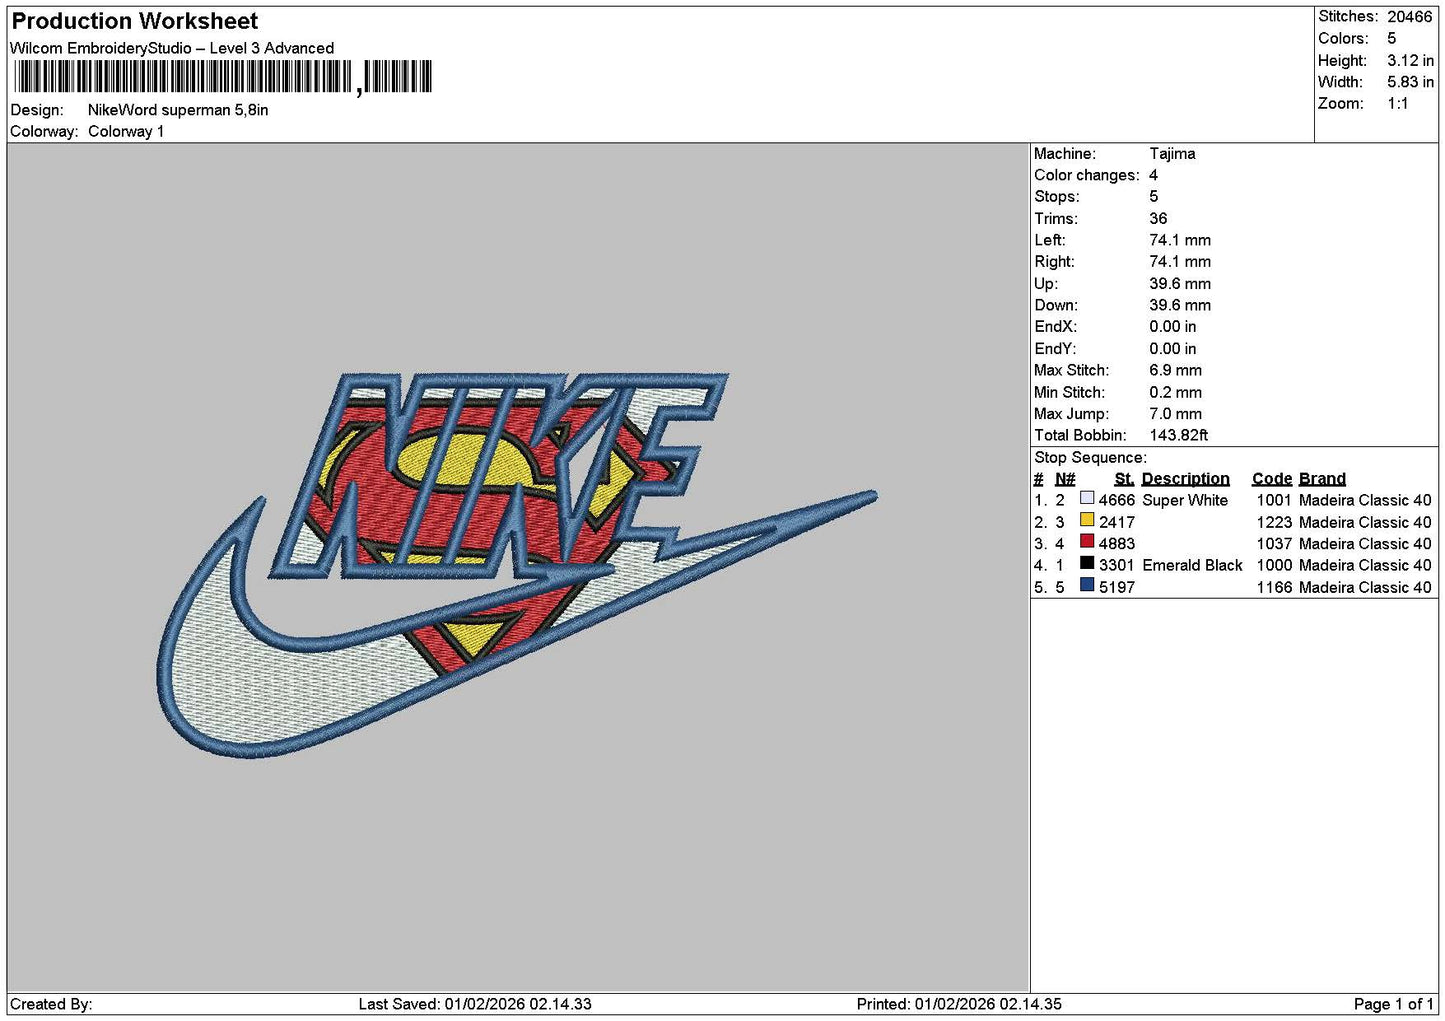Click the Max Jump value 7.0 mm

[1176, 414]
